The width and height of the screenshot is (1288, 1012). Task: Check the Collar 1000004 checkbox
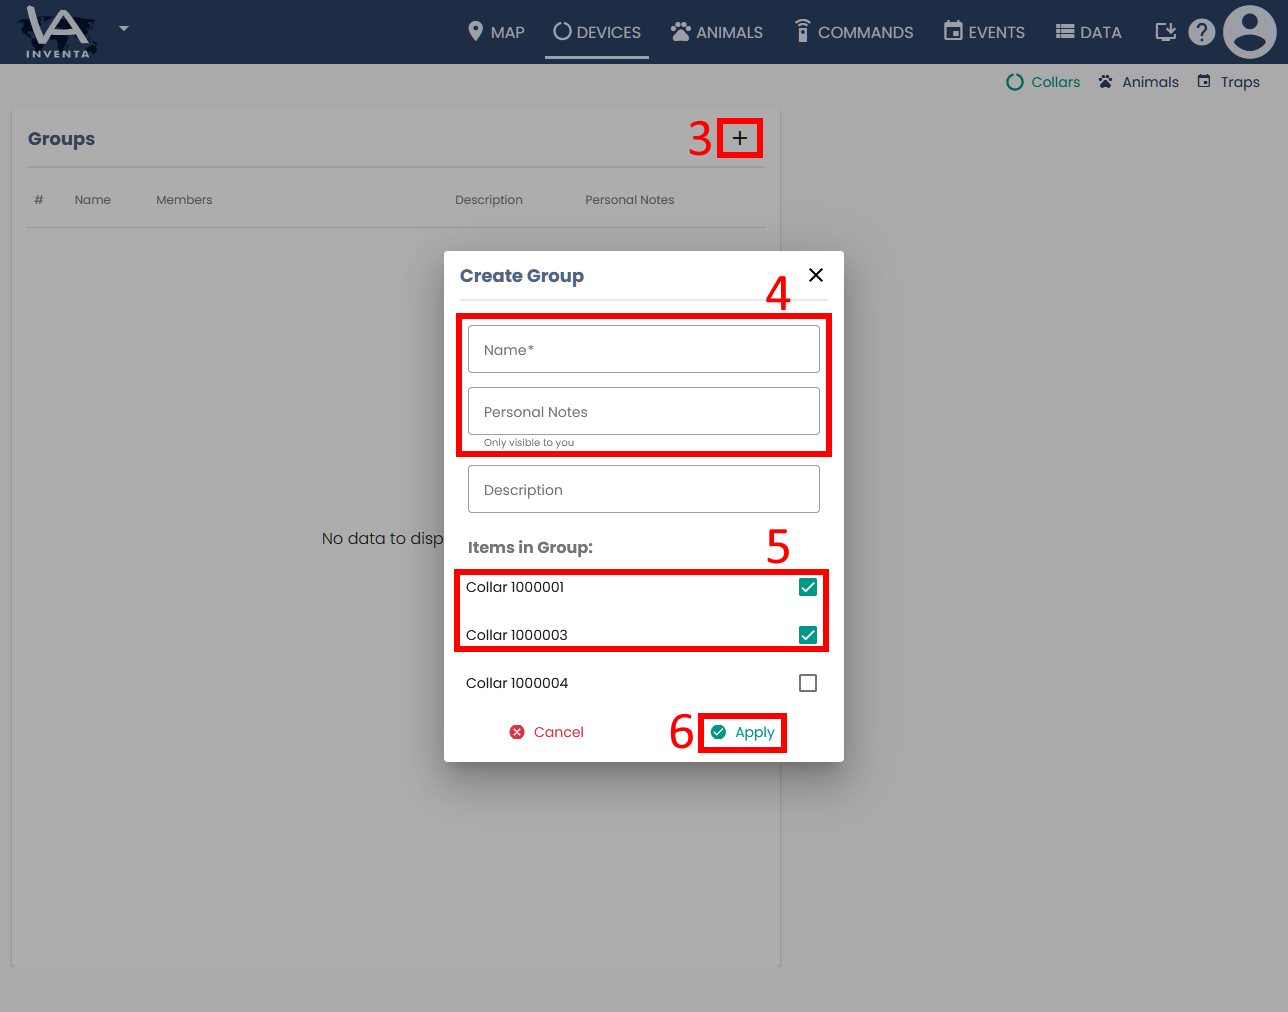(808, 683)
